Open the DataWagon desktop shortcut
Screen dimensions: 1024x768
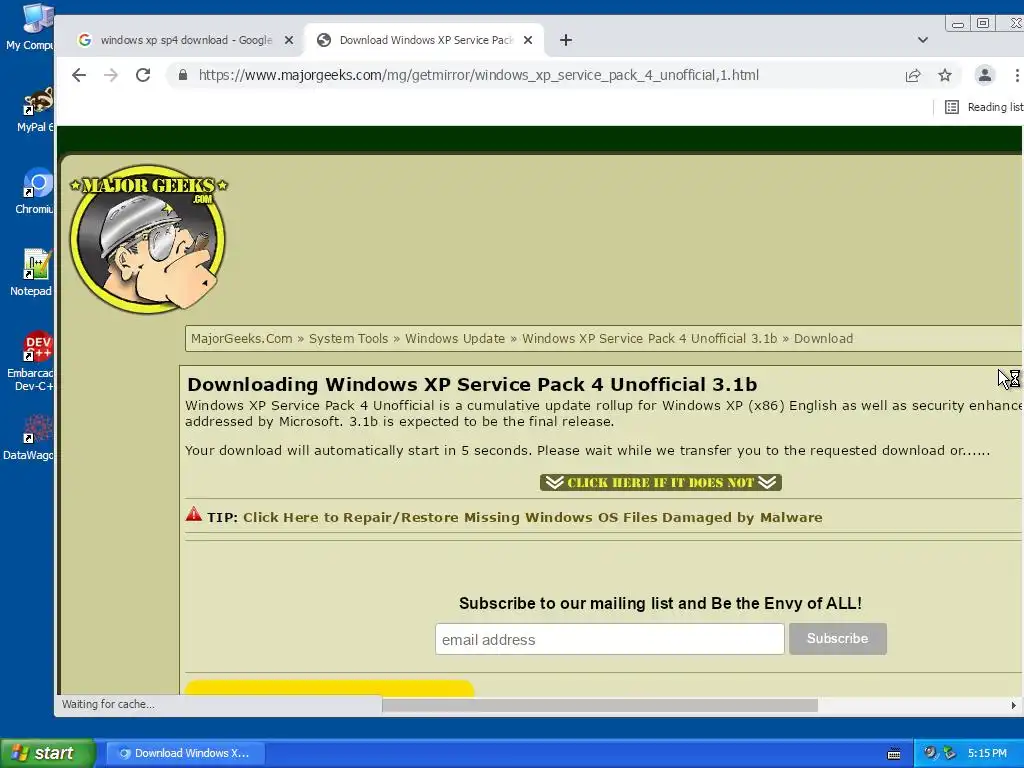[x=29, y=438]
